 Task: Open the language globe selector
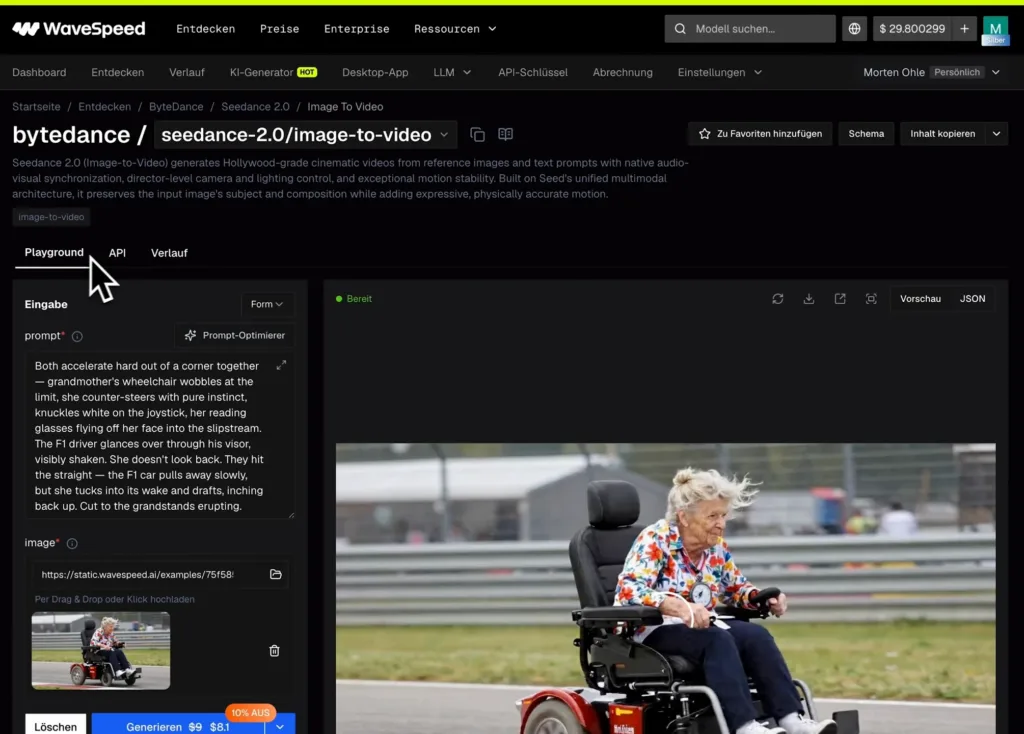point(854,29)
